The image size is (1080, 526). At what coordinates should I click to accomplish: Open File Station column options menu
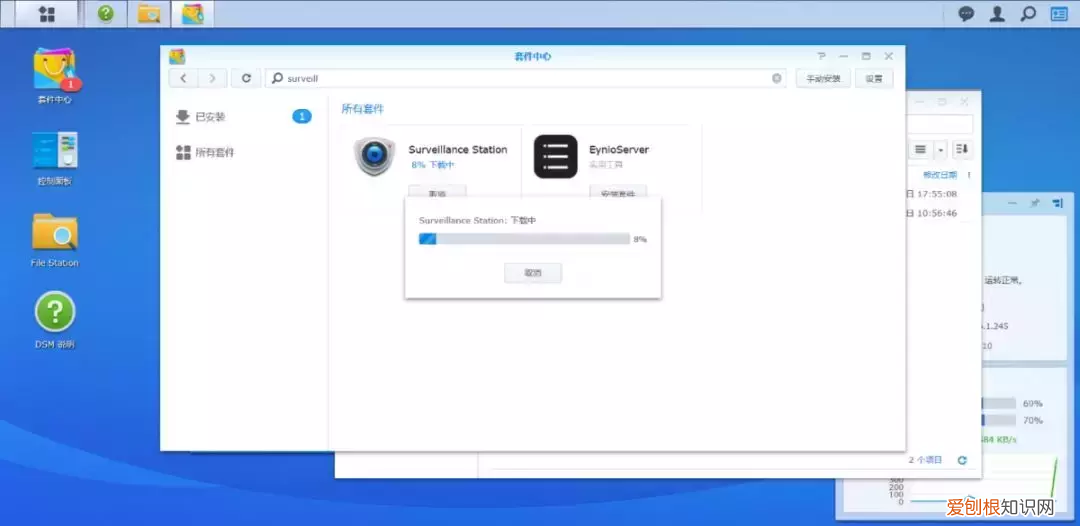pos(969,175)
